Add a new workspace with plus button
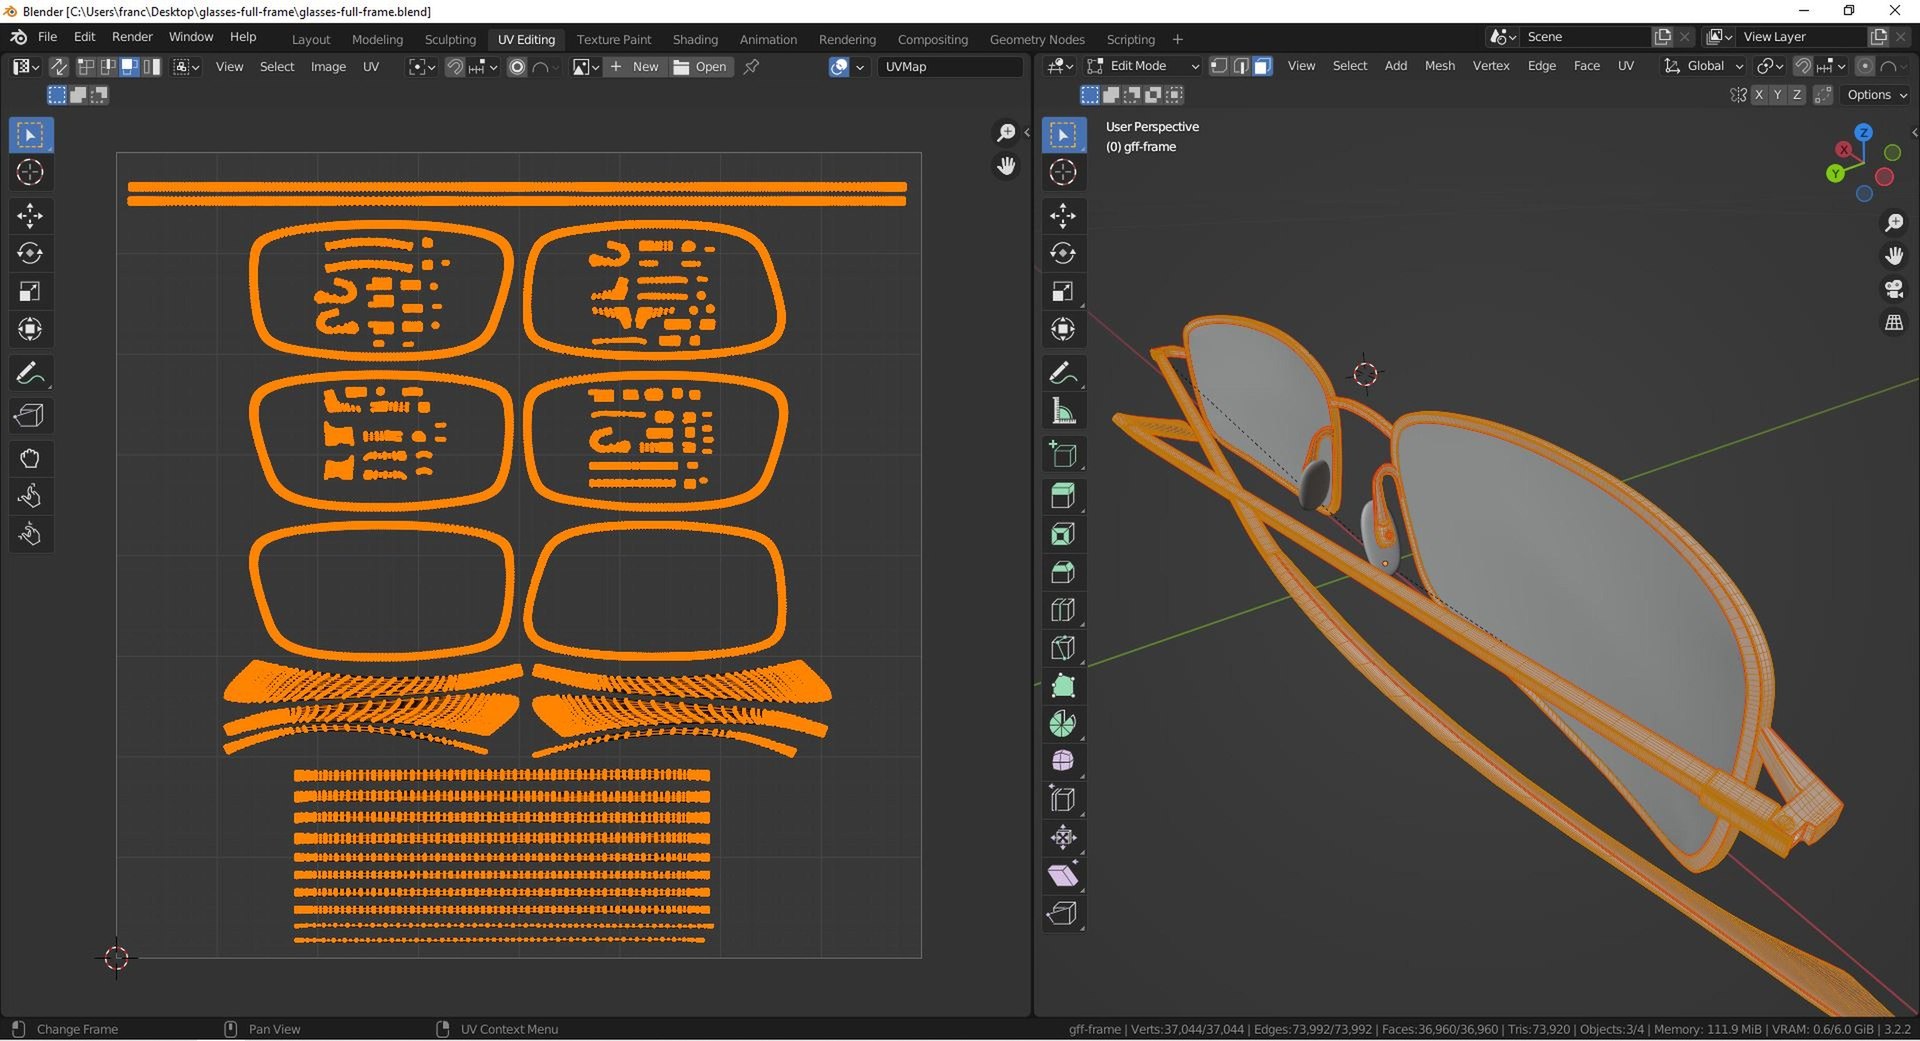 (x=1177, y=39)
